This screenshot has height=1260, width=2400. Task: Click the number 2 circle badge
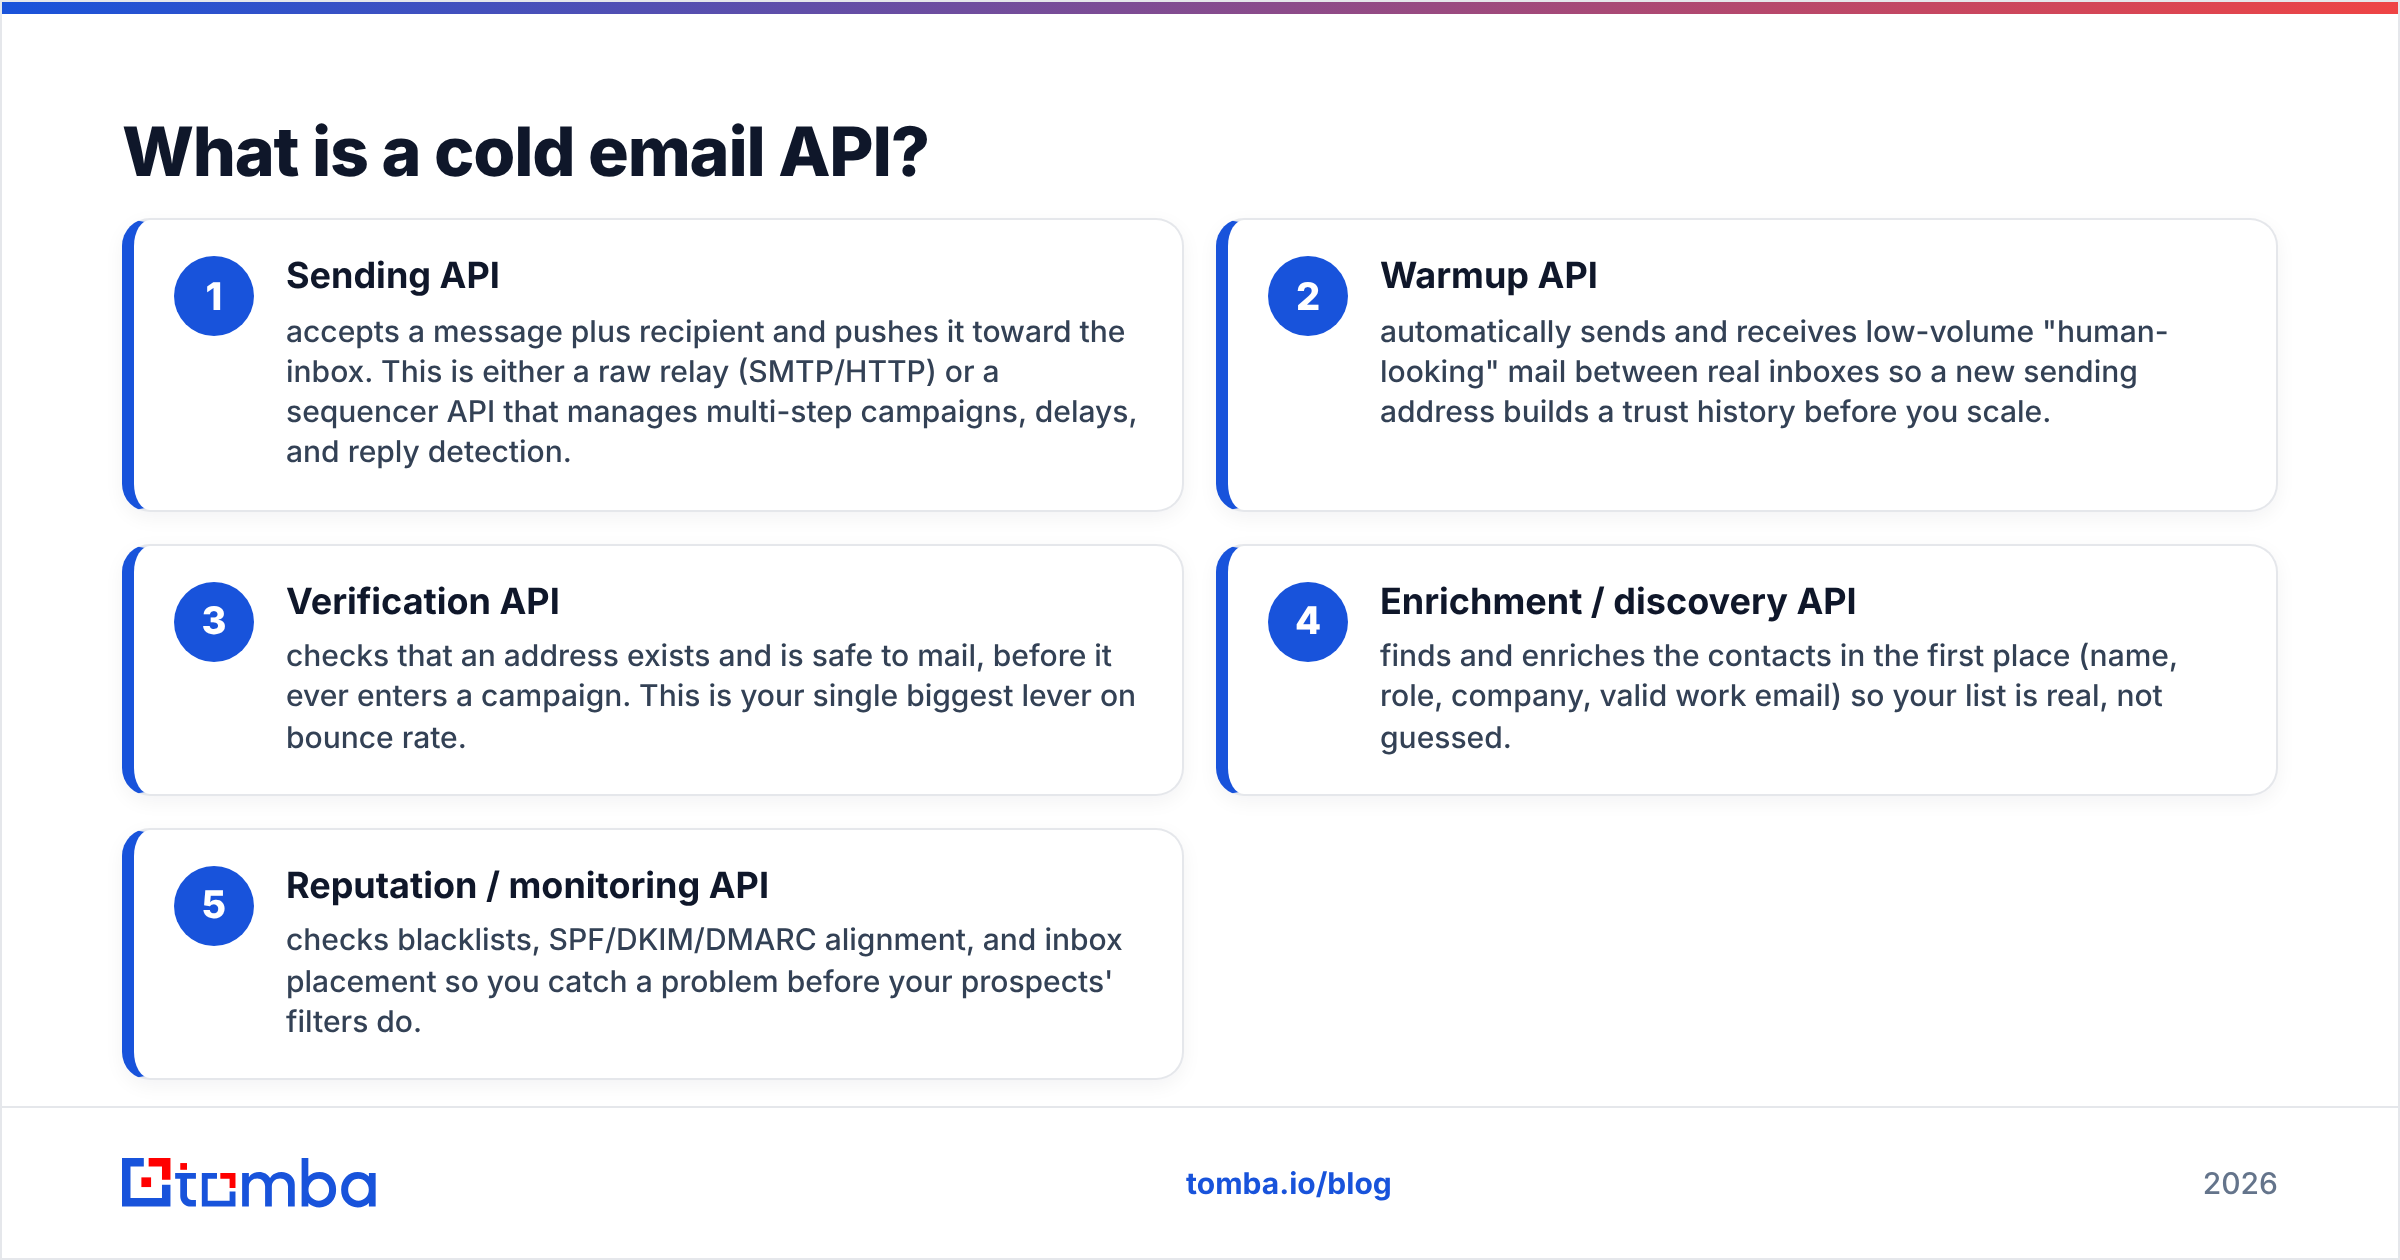(x=1308, y=296)
